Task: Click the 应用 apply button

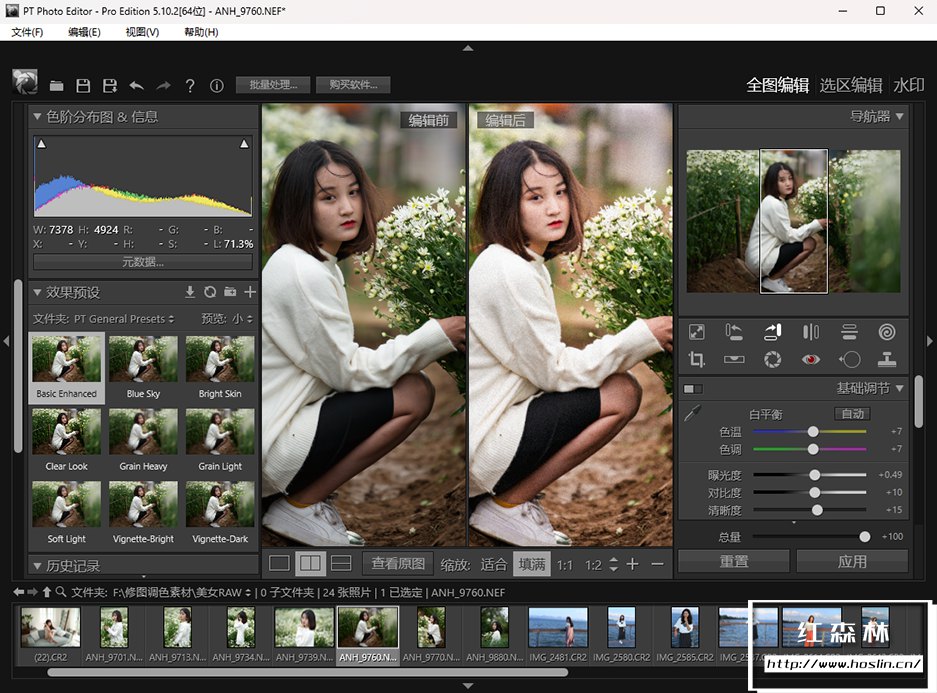Action: click(852, 561)
